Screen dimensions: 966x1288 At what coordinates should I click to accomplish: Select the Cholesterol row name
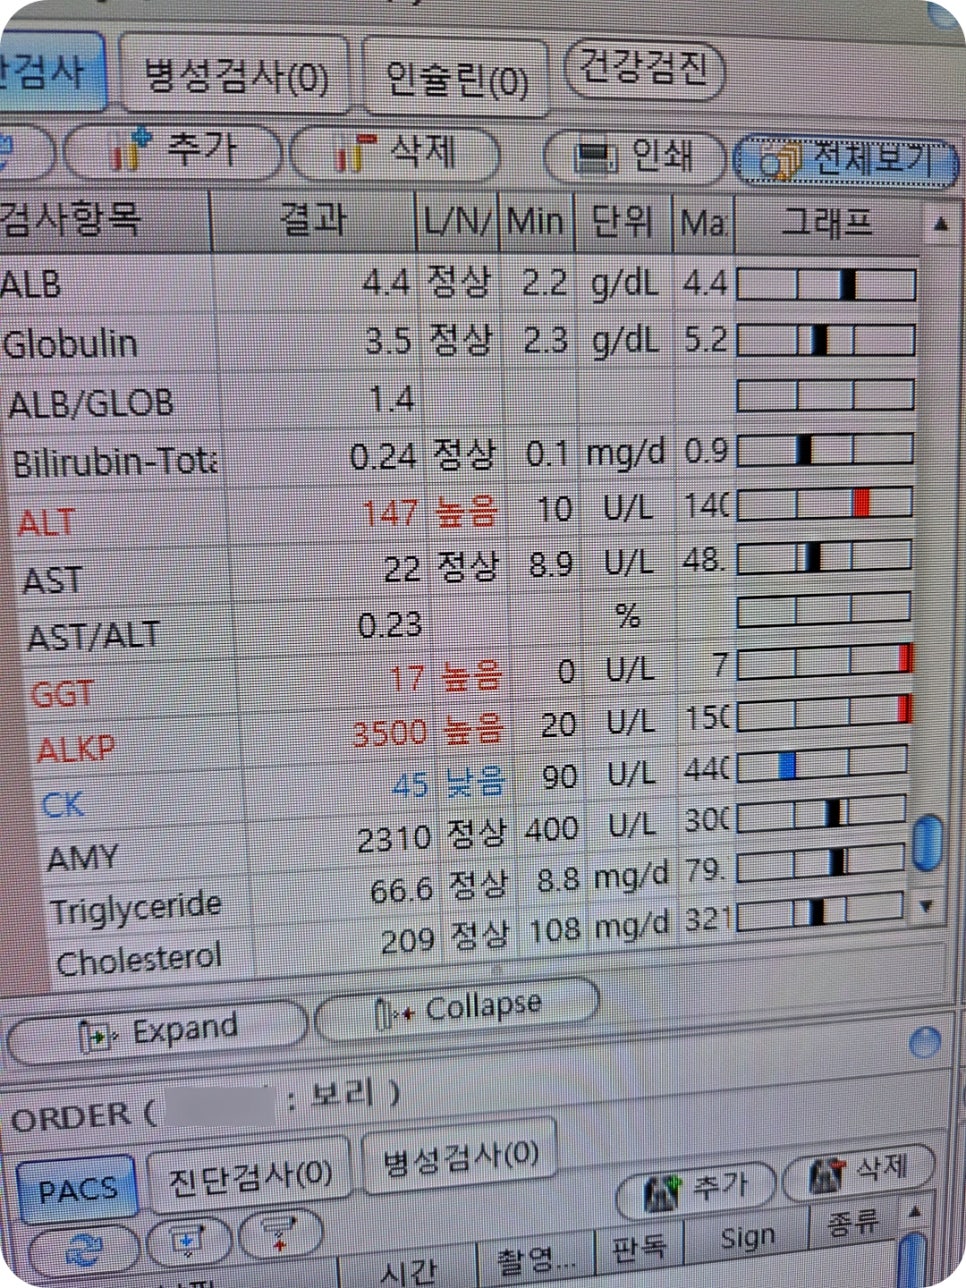[x=139, y=961]
